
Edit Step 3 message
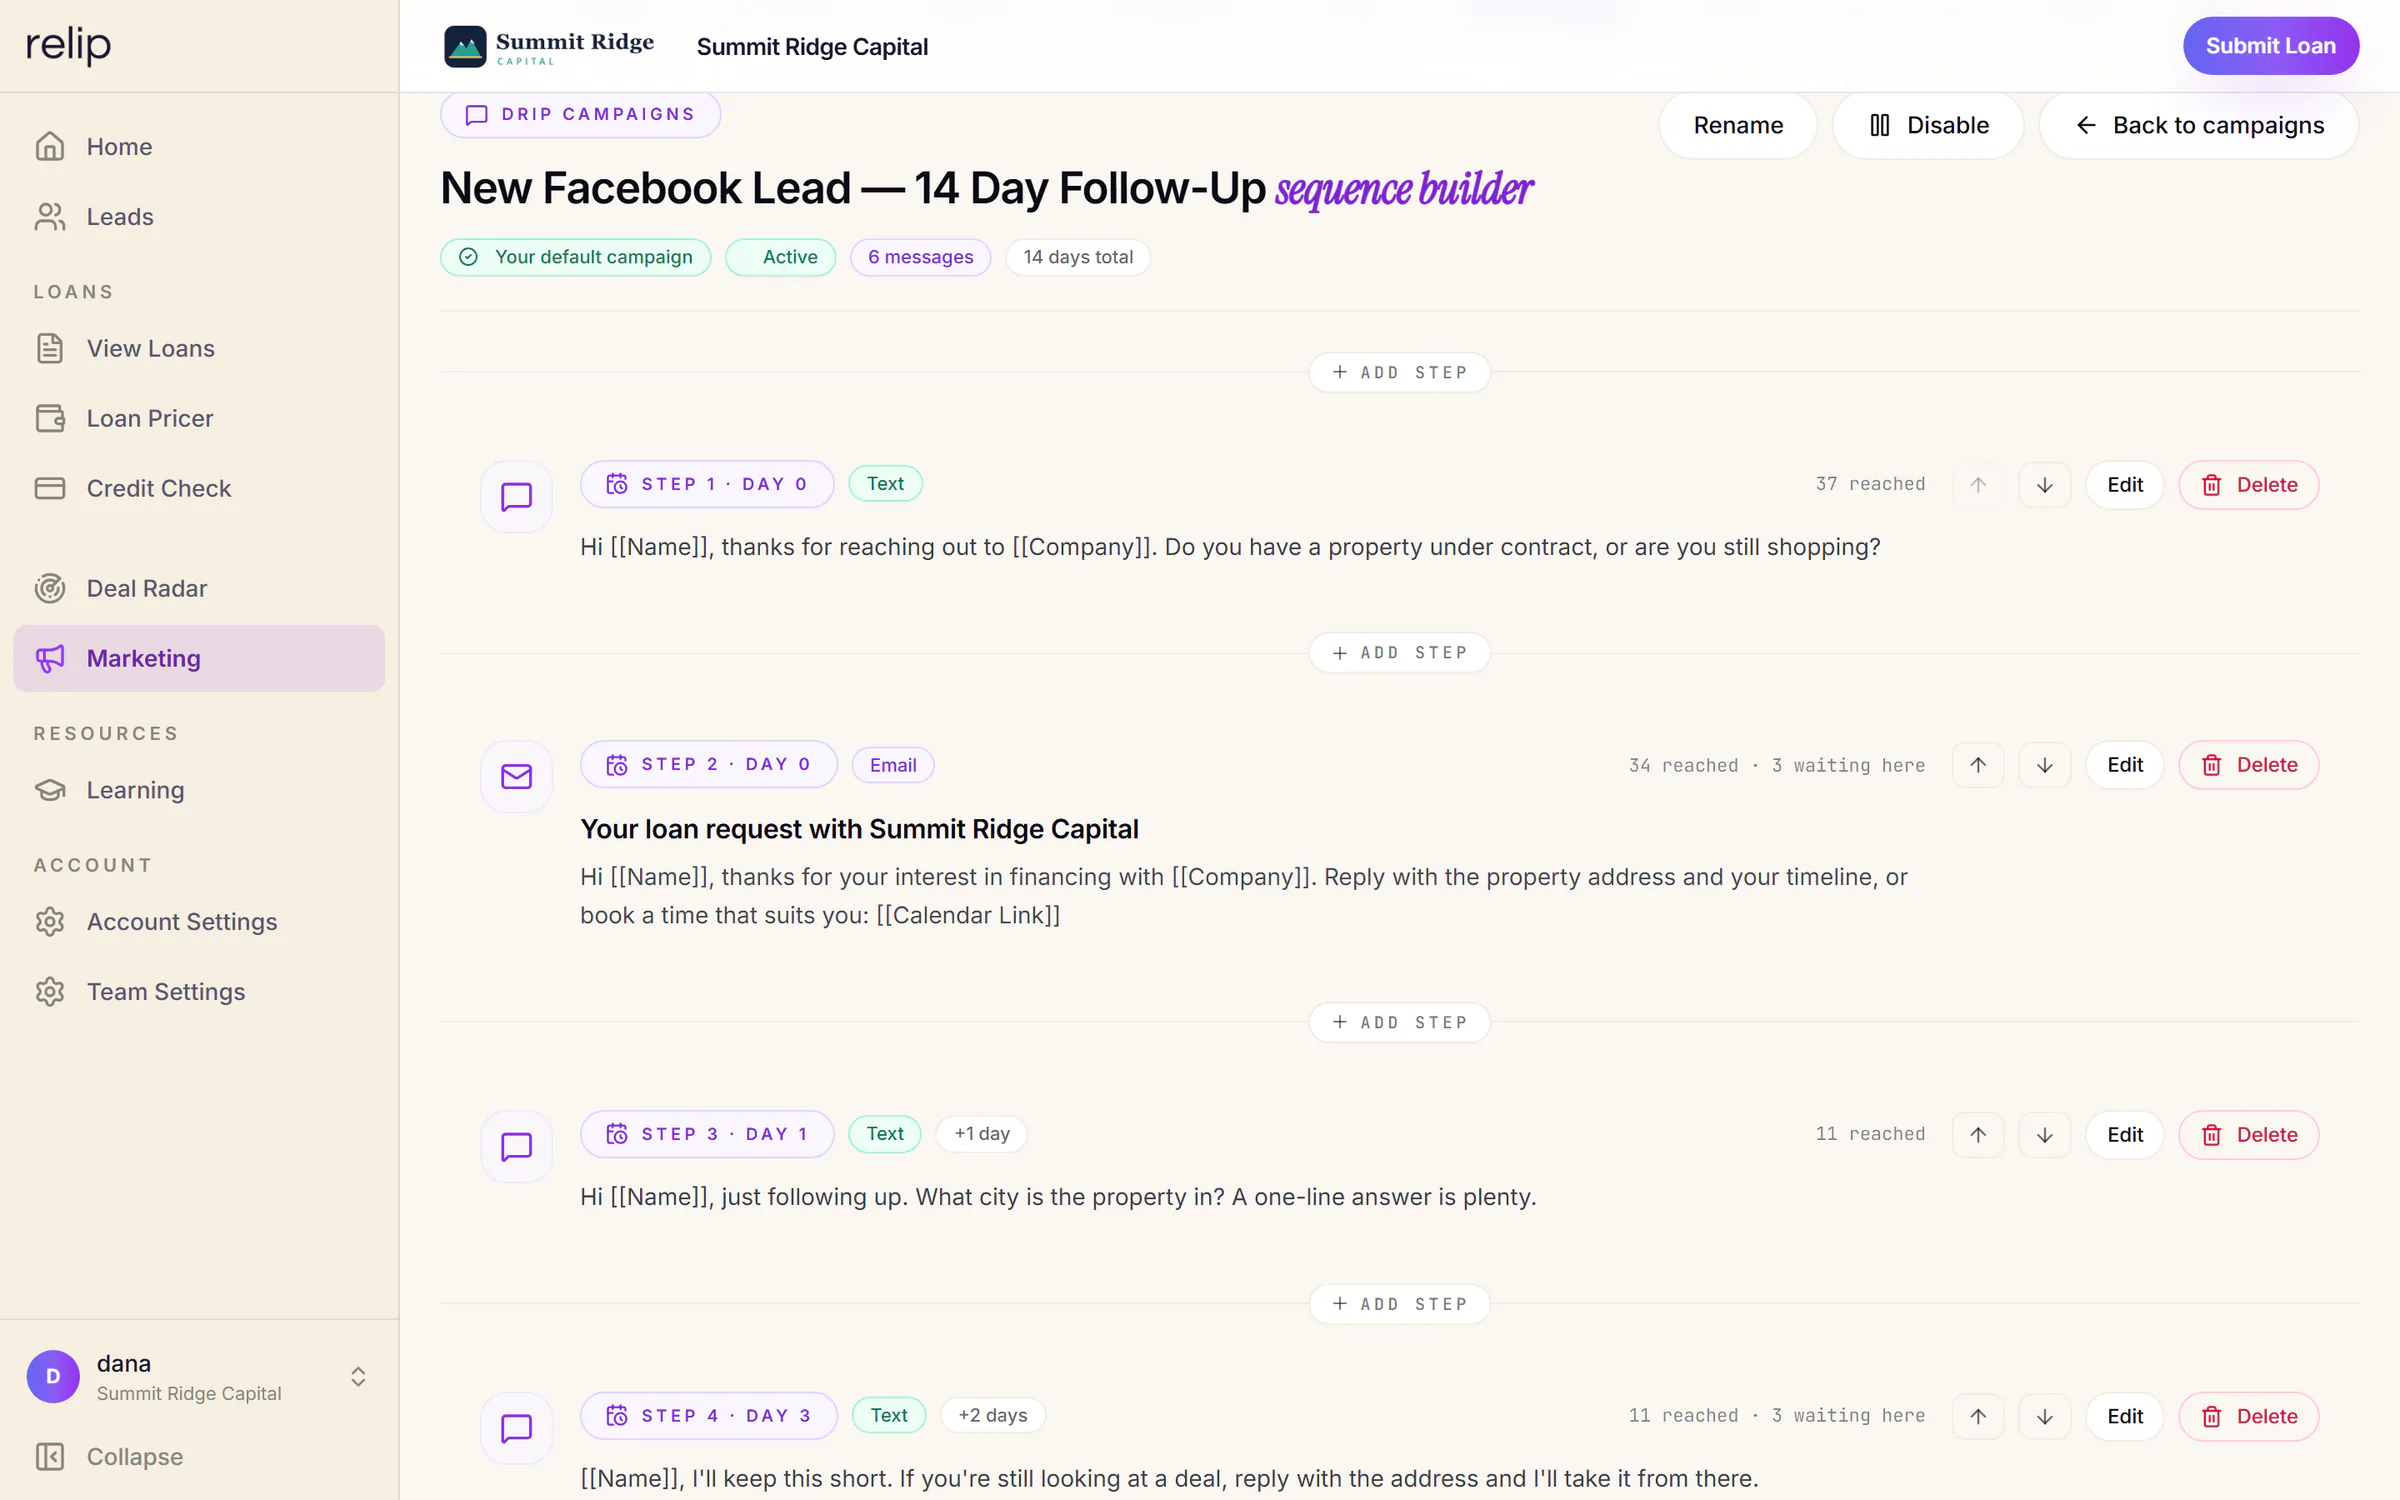tap(2124, 1135)
